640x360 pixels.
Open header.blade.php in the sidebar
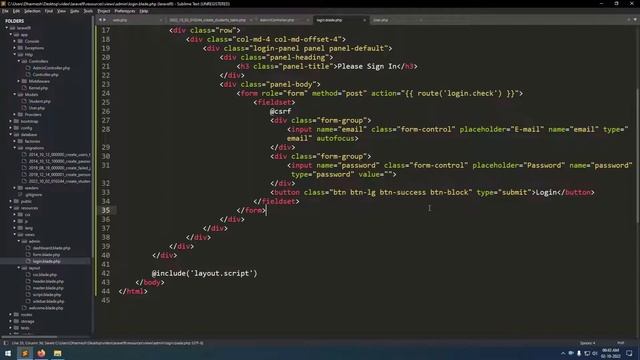(x=48, y=281)
